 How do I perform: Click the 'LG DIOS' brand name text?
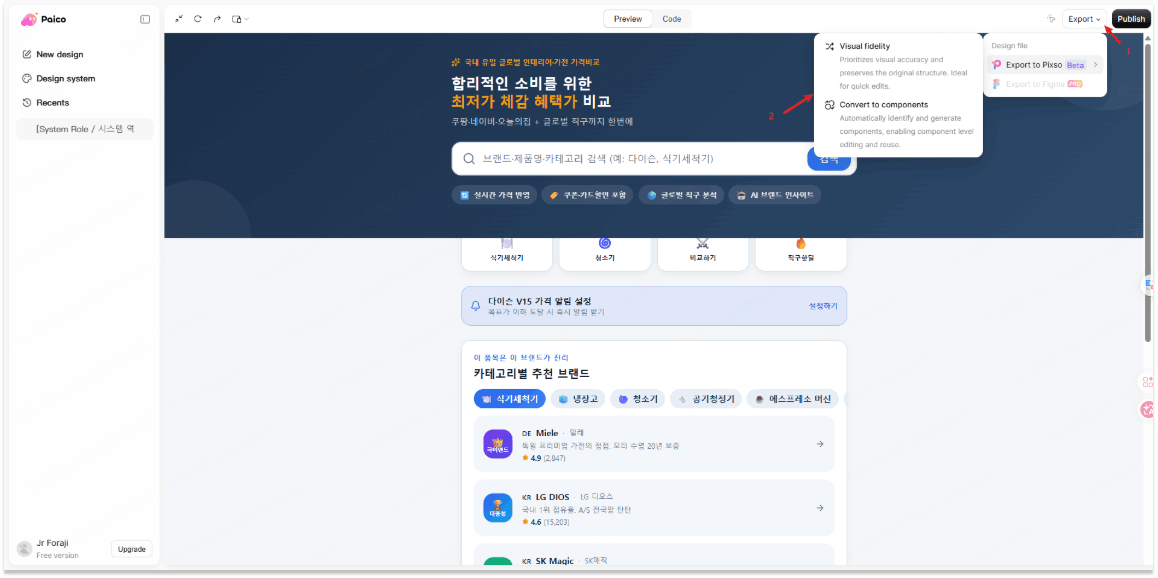pos(552,497)
